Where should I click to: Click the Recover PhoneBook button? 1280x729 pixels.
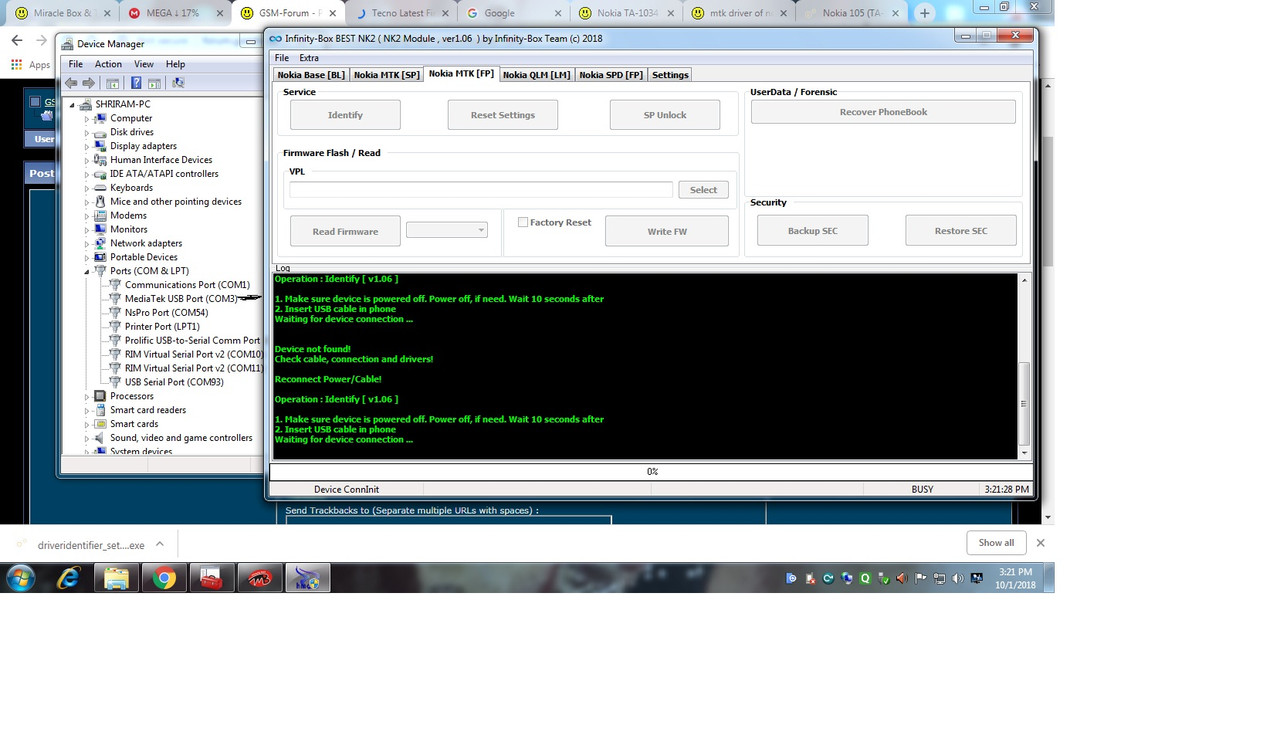click(883, 112)
